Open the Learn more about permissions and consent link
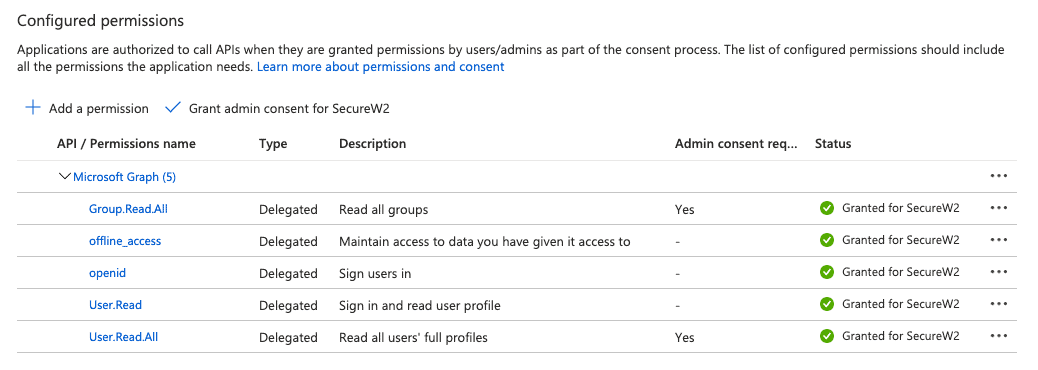Image resolution: width=1038 pixels, height=370 pixels. pyautogui.click(x=381, y=67)
